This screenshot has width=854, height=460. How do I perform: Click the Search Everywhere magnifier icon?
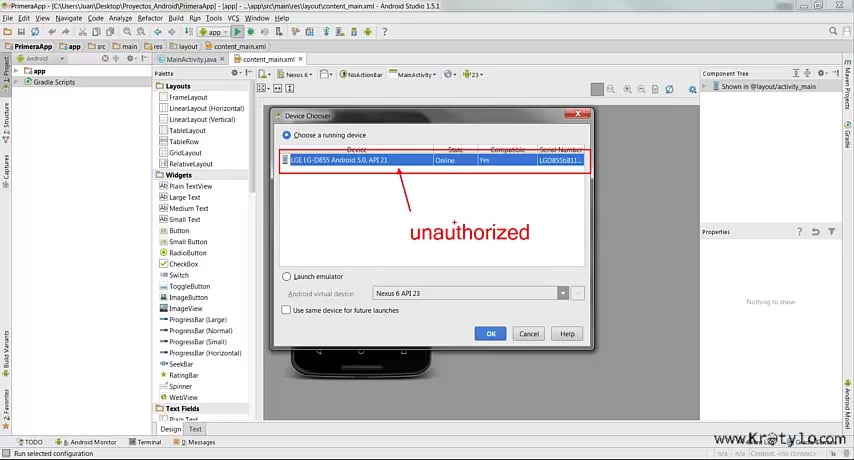833,32
